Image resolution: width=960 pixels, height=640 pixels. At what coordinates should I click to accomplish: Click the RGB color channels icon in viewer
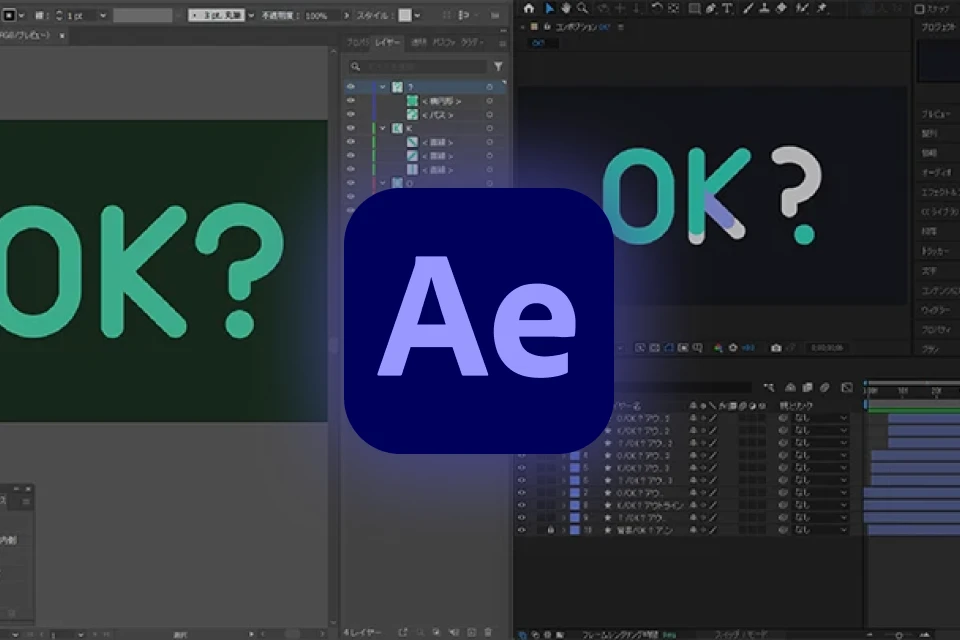[718, 348]
